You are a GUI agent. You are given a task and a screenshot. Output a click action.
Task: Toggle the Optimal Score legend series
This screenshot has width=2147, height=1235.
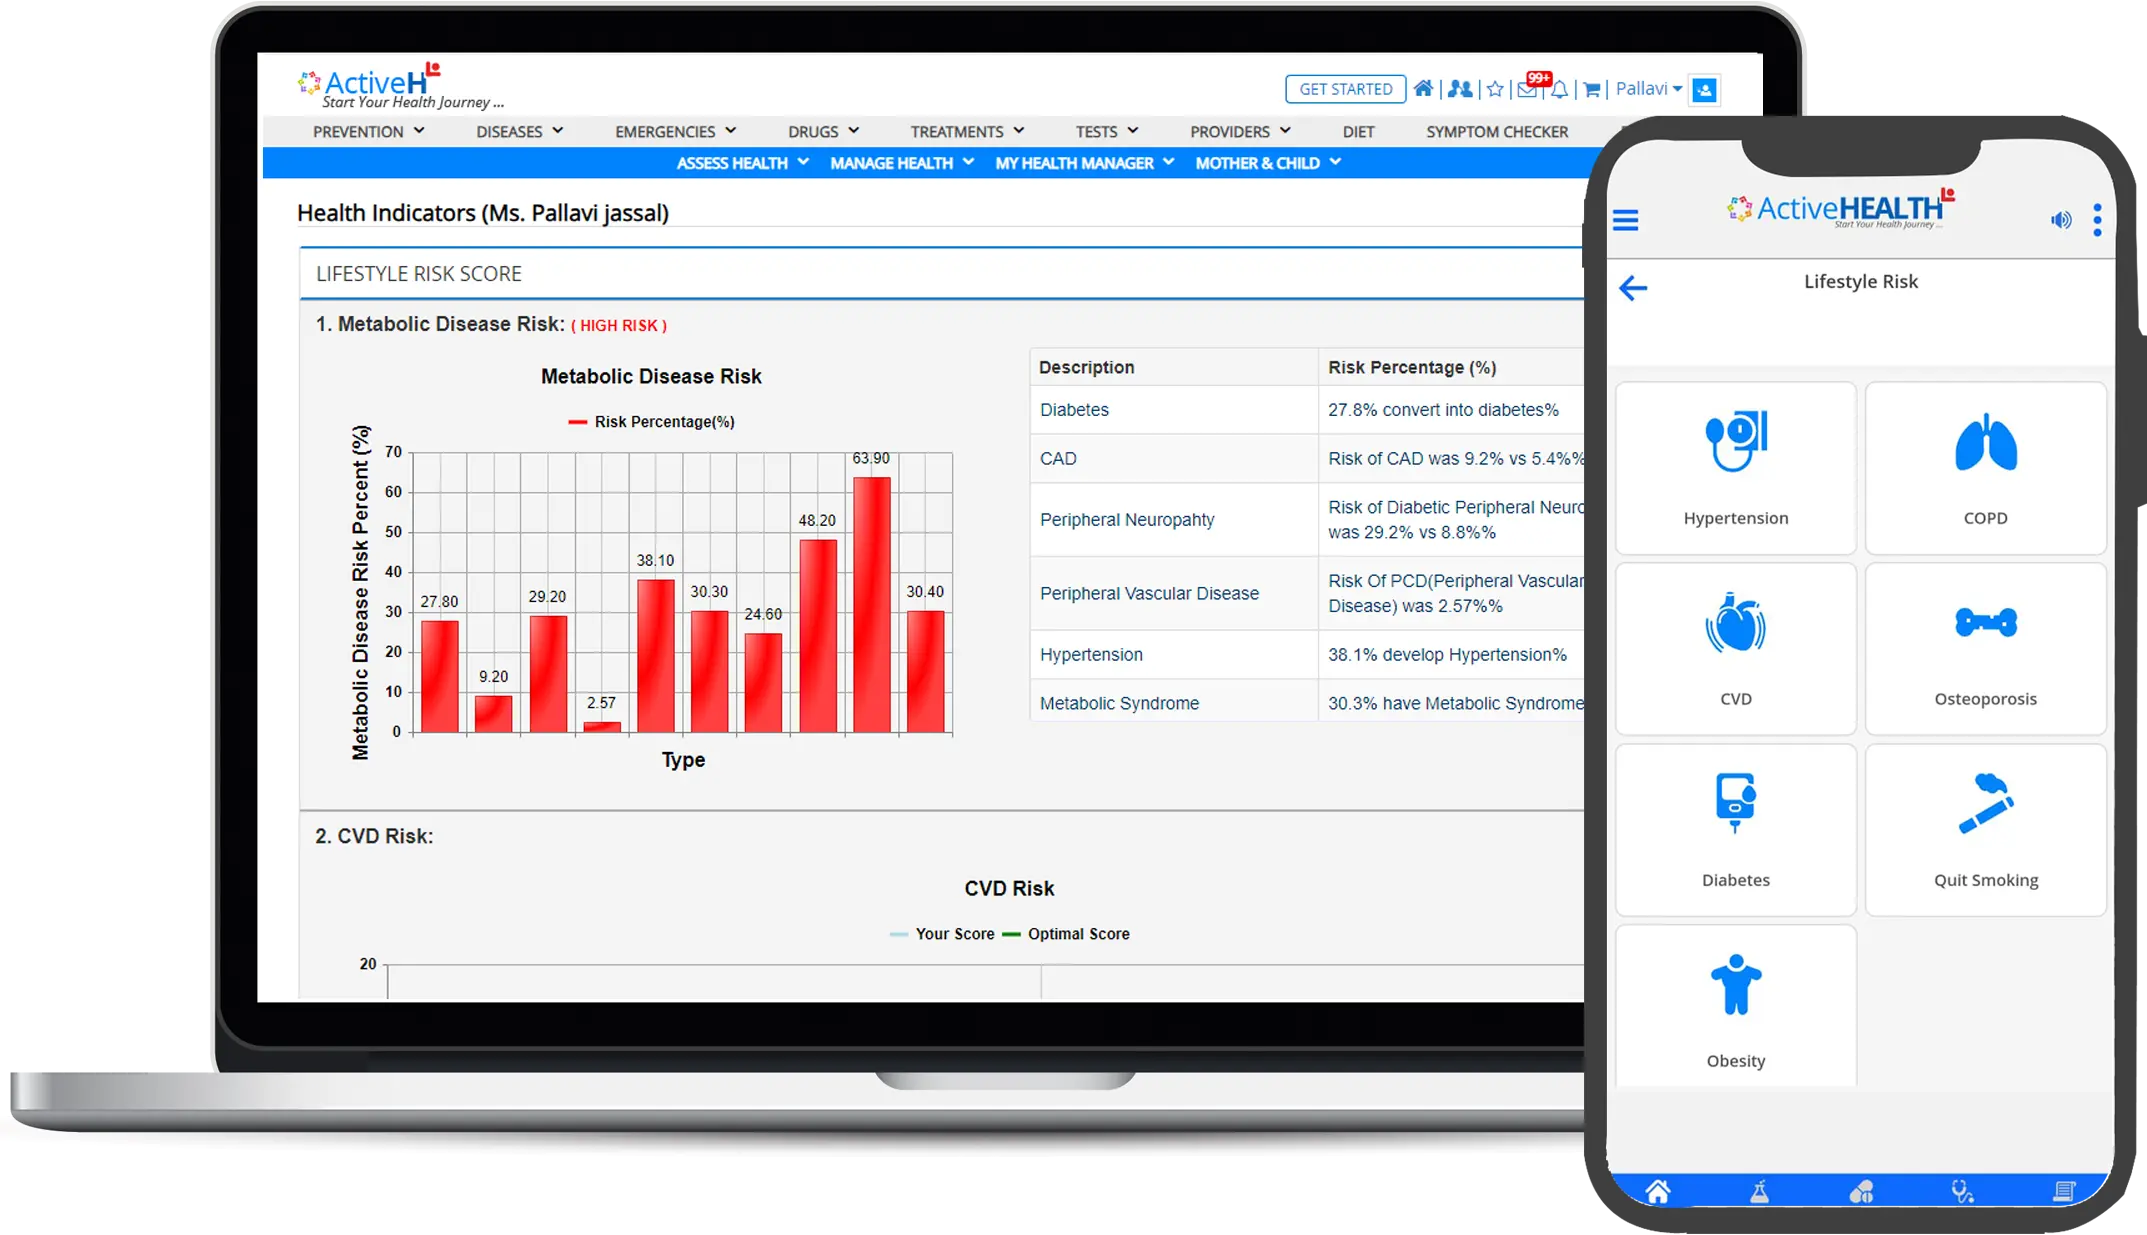1066,934
